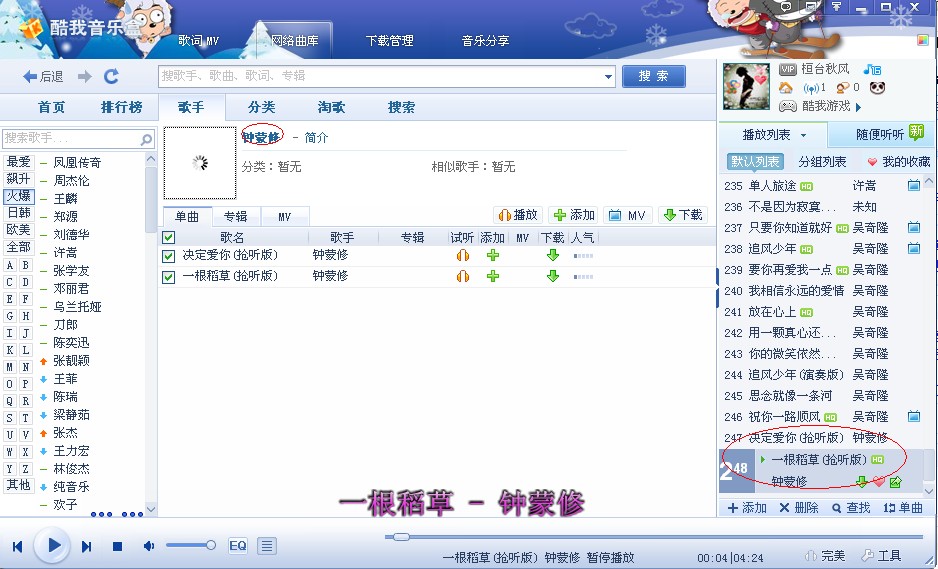Expand the 播放列表 dropdown arrow

tap(803, 135)
